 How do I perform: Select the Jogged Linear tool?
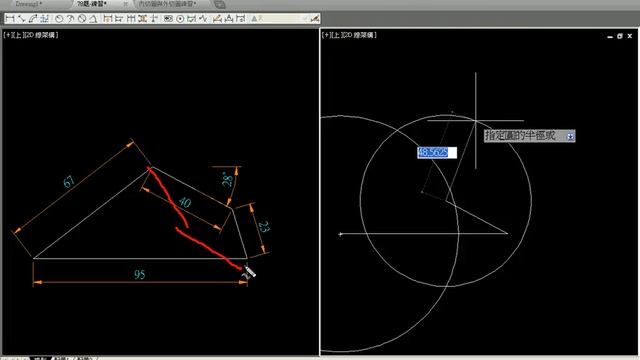point(202,19)
